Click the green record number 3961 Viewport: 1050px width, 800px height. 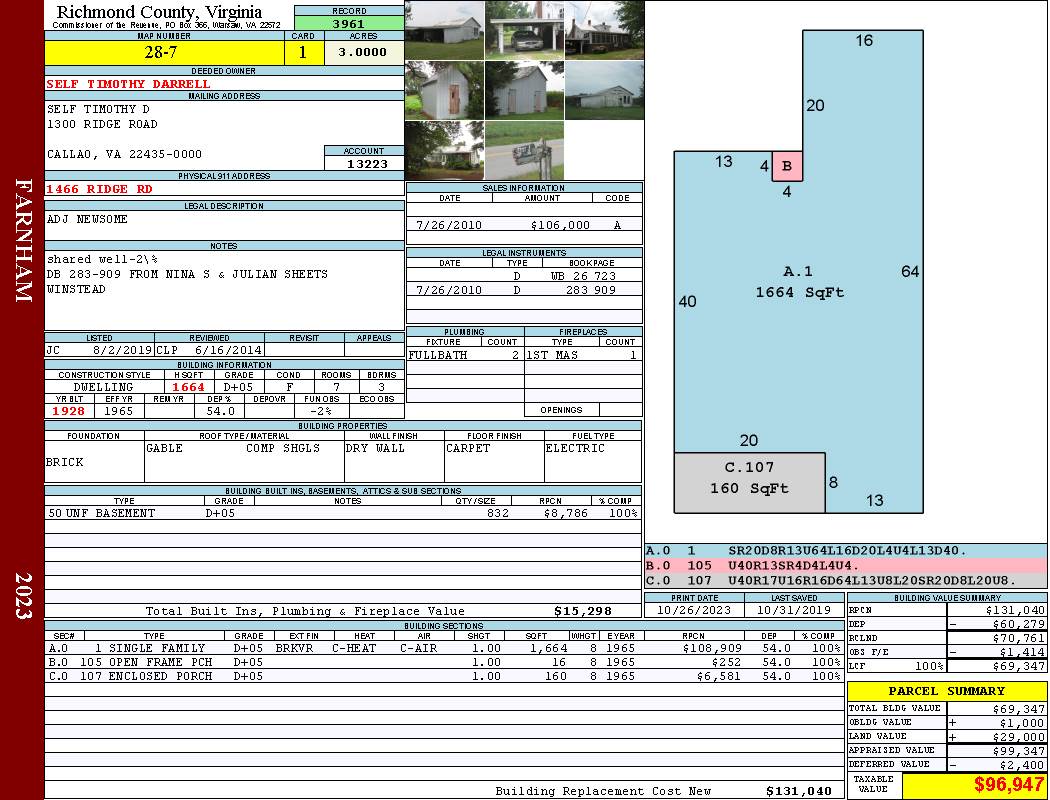click(348, 23)
